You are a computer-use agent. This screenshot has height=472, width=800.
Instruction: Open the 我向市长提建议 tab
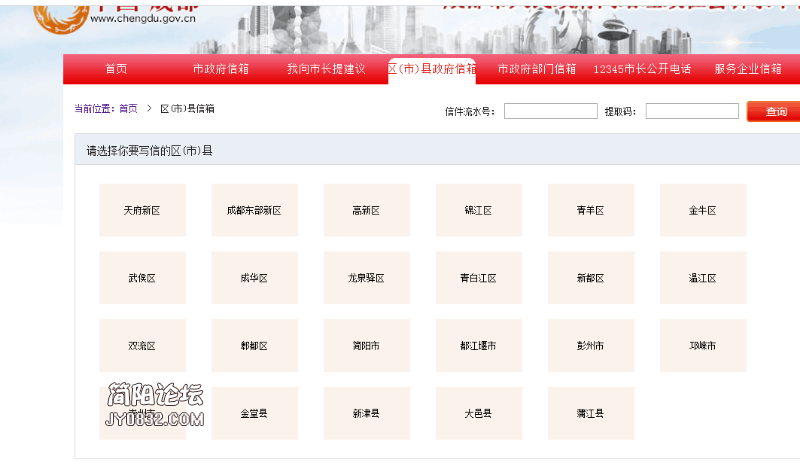click(326, 69)
